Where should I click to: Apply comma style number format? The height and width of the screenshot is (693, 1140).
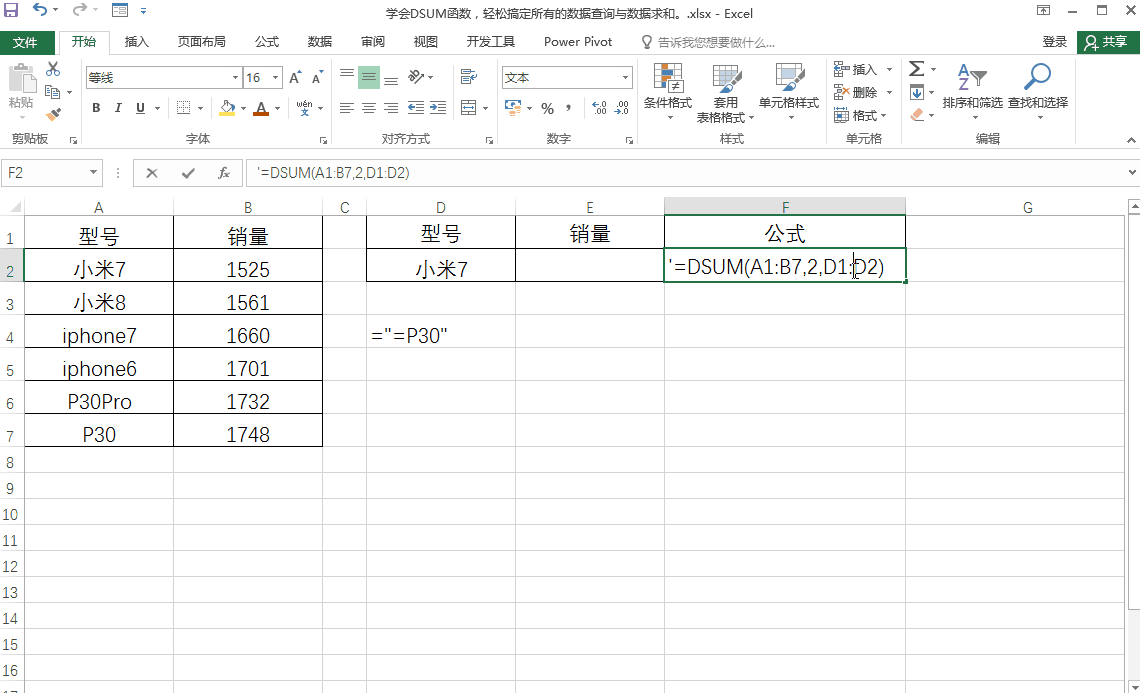click(569, 108)
